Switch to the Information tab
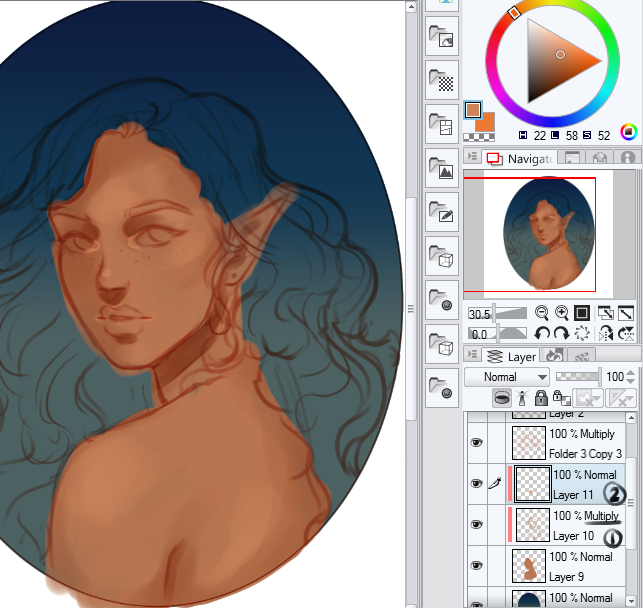Screen dimensions: 643x608 tap(627, 157)
